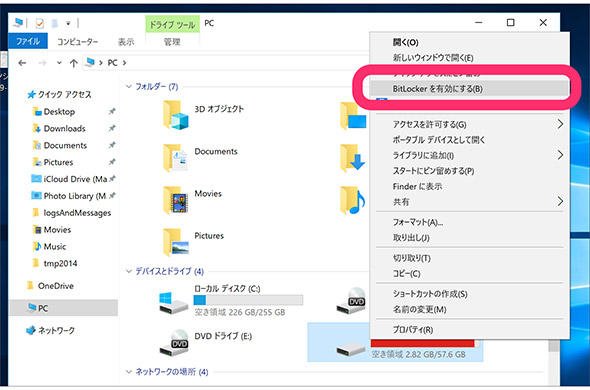Collapse the フォルダー (7) group
590x390 pixels.
pos(129,87)
